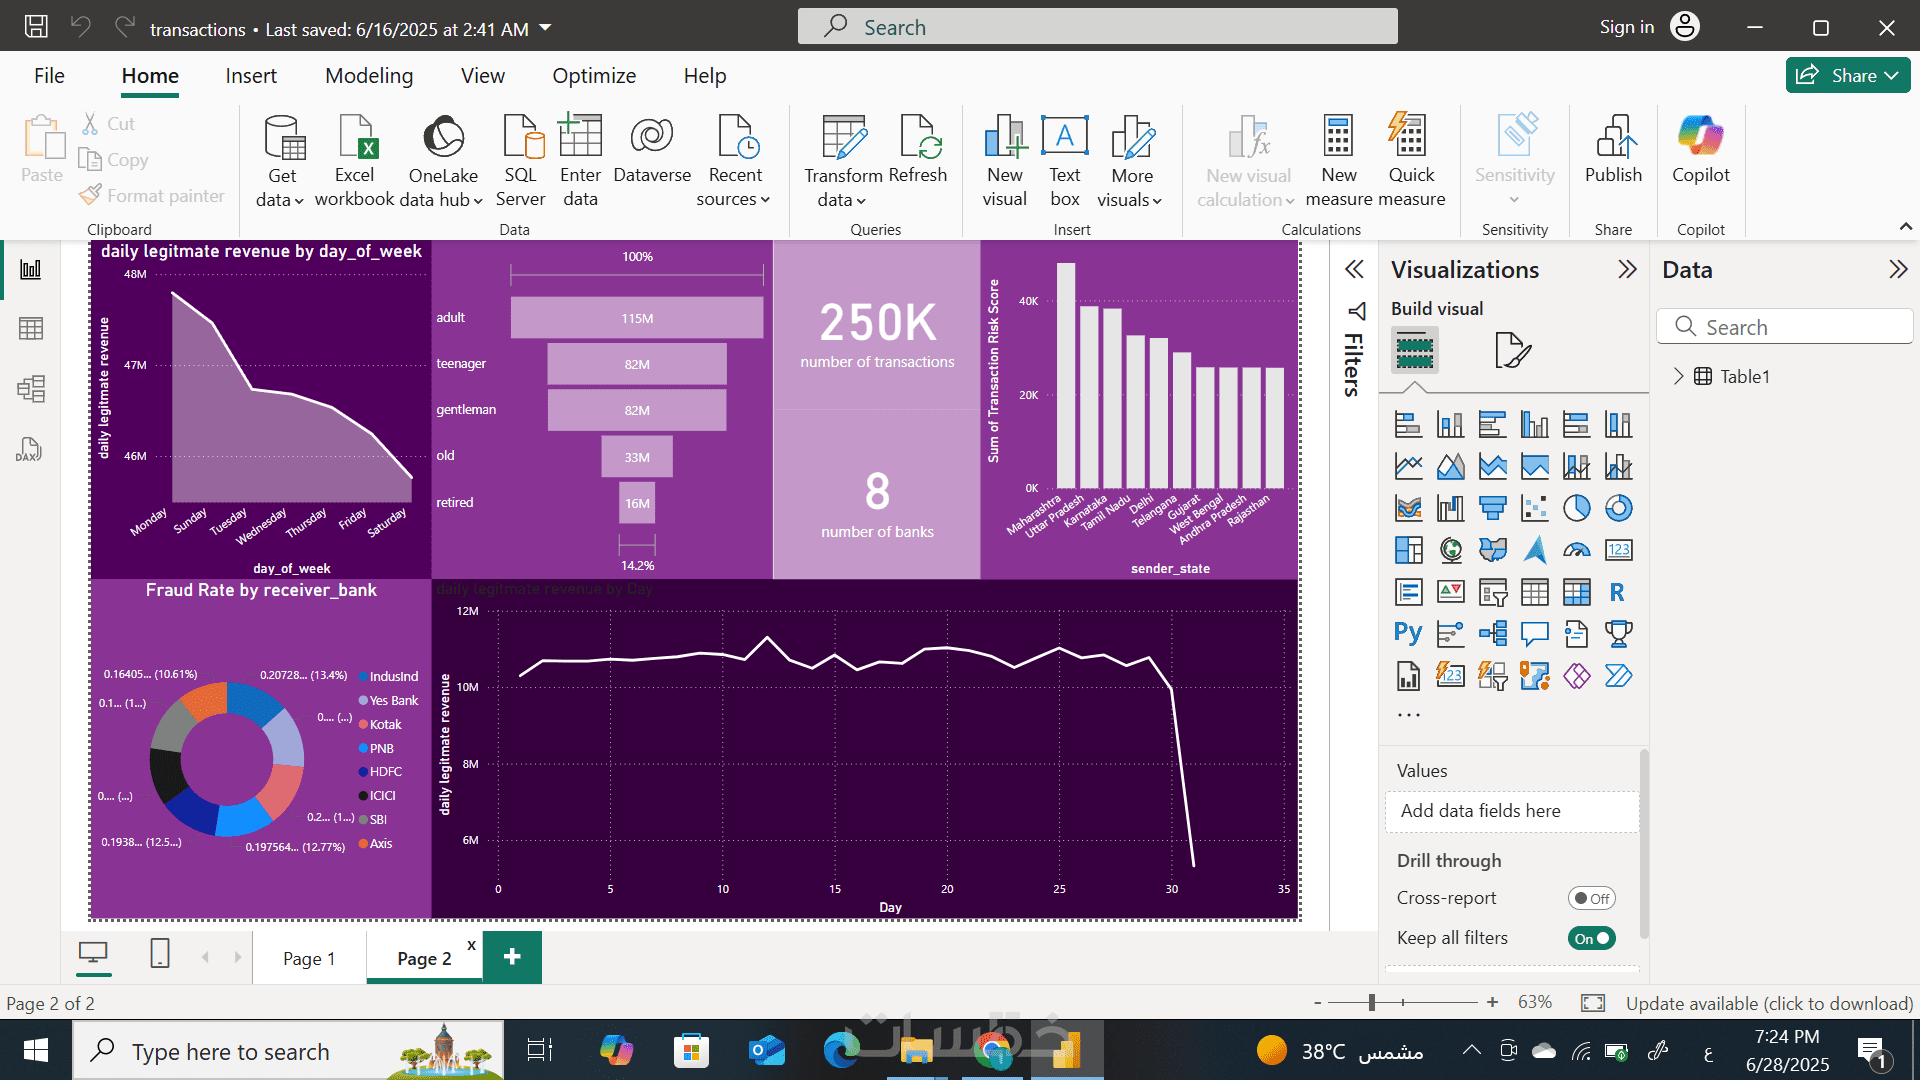Image resolution: width=1920 pixels, height=1080 pixels.
Task: Switch to the Page 1 tab
Action: (x=309, y=958)
